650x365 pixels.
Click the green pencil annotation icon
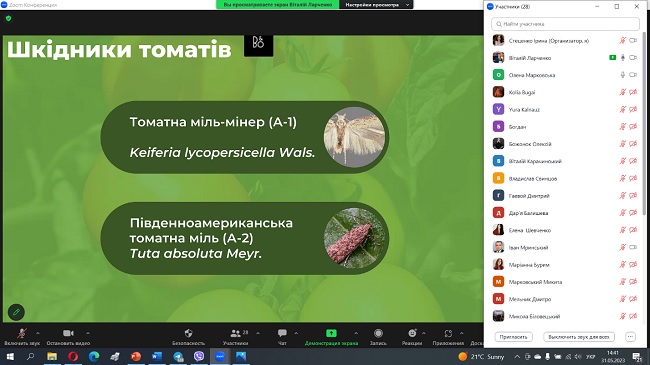coord(16,312)
